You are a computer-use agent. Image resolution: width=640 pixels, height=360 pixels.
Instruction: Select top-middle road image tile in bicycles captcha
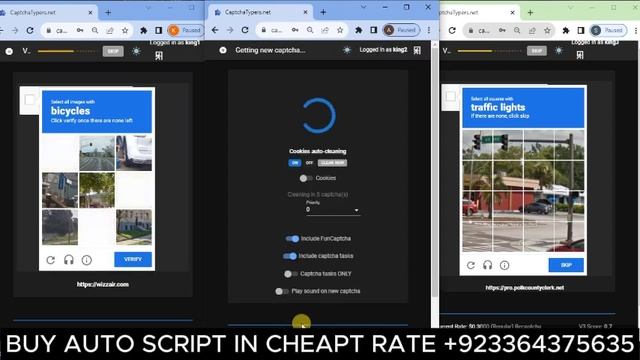pyautogui.click(x=97, y=153)
